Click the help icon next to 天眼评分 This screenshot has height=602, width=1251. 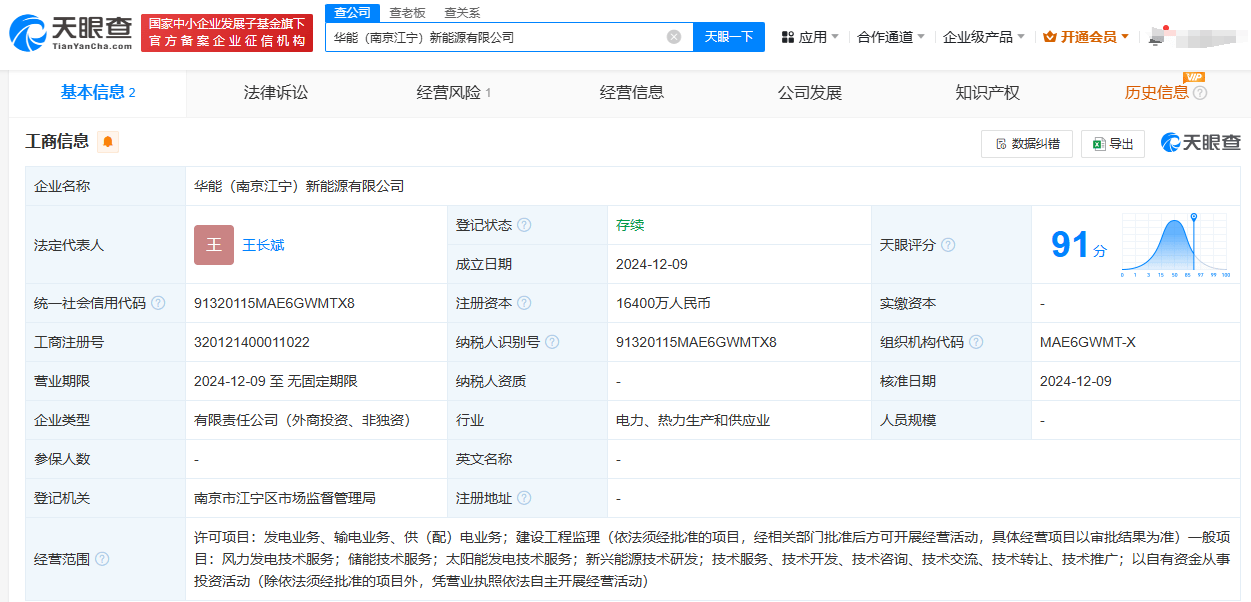948,244
